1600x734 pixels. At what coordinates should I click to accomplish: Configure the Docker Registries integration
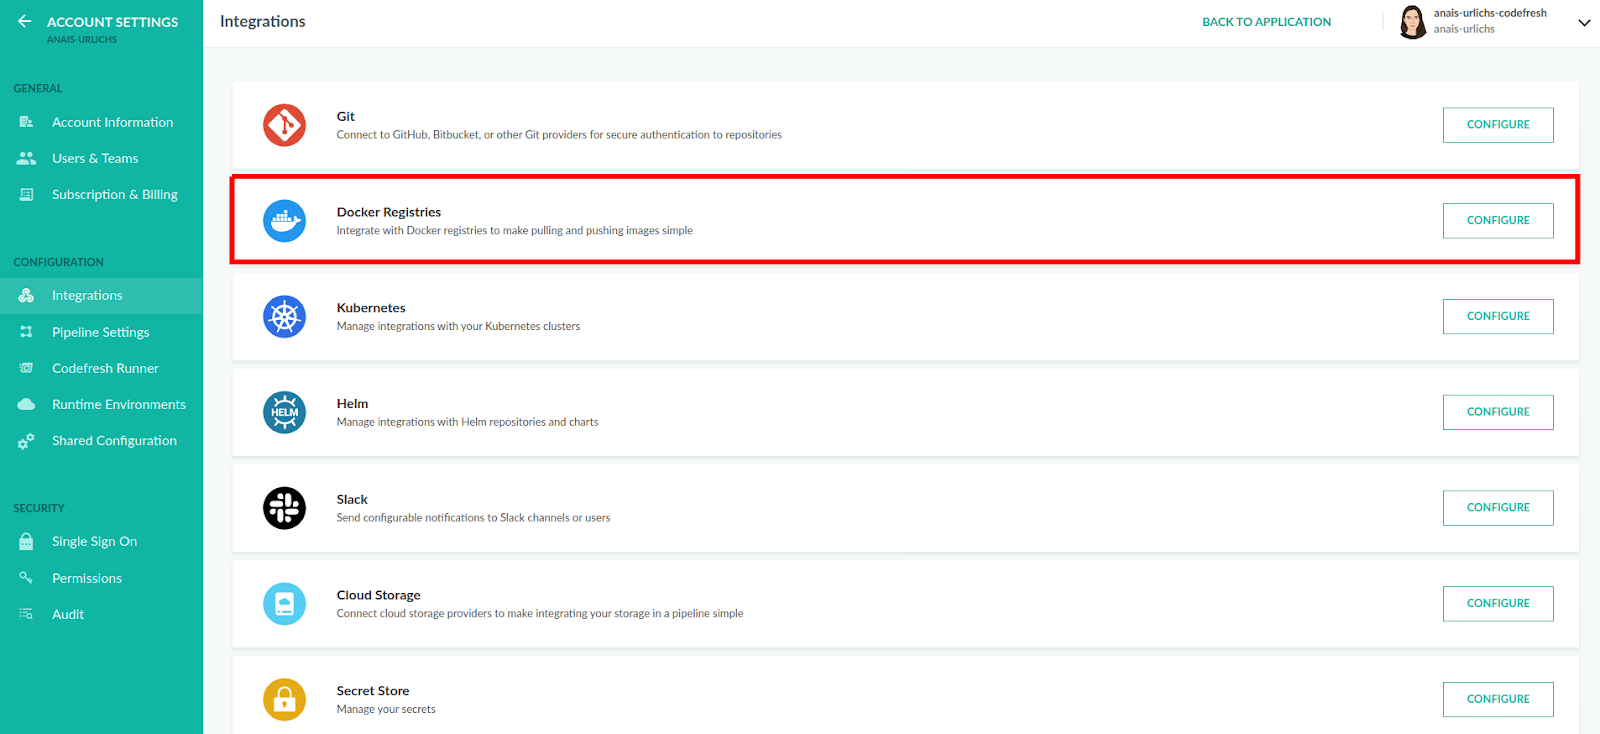pos(1497,221)
